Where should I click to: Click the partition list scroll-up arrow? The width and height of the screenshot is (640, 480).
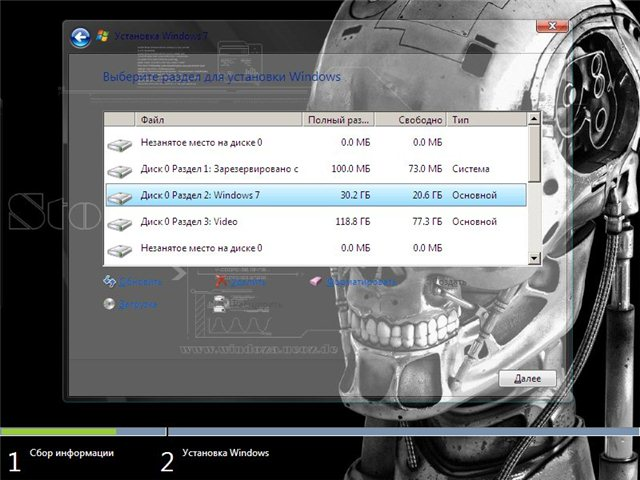tap(534, 119)
